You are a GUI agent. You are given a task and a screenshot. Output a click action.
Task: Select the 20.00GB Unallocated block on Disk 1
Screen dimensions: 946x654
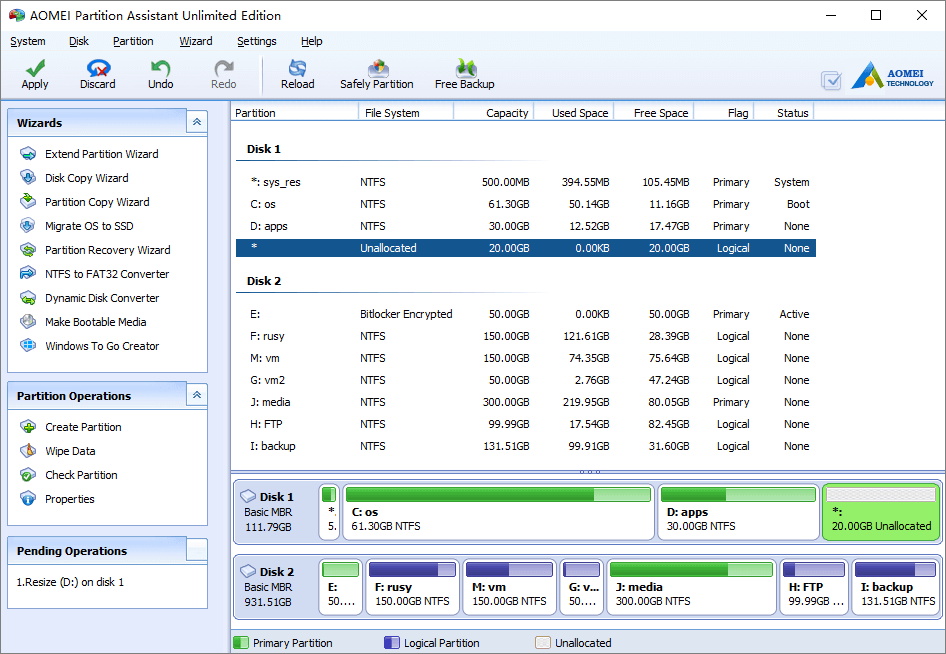[881, 512]
